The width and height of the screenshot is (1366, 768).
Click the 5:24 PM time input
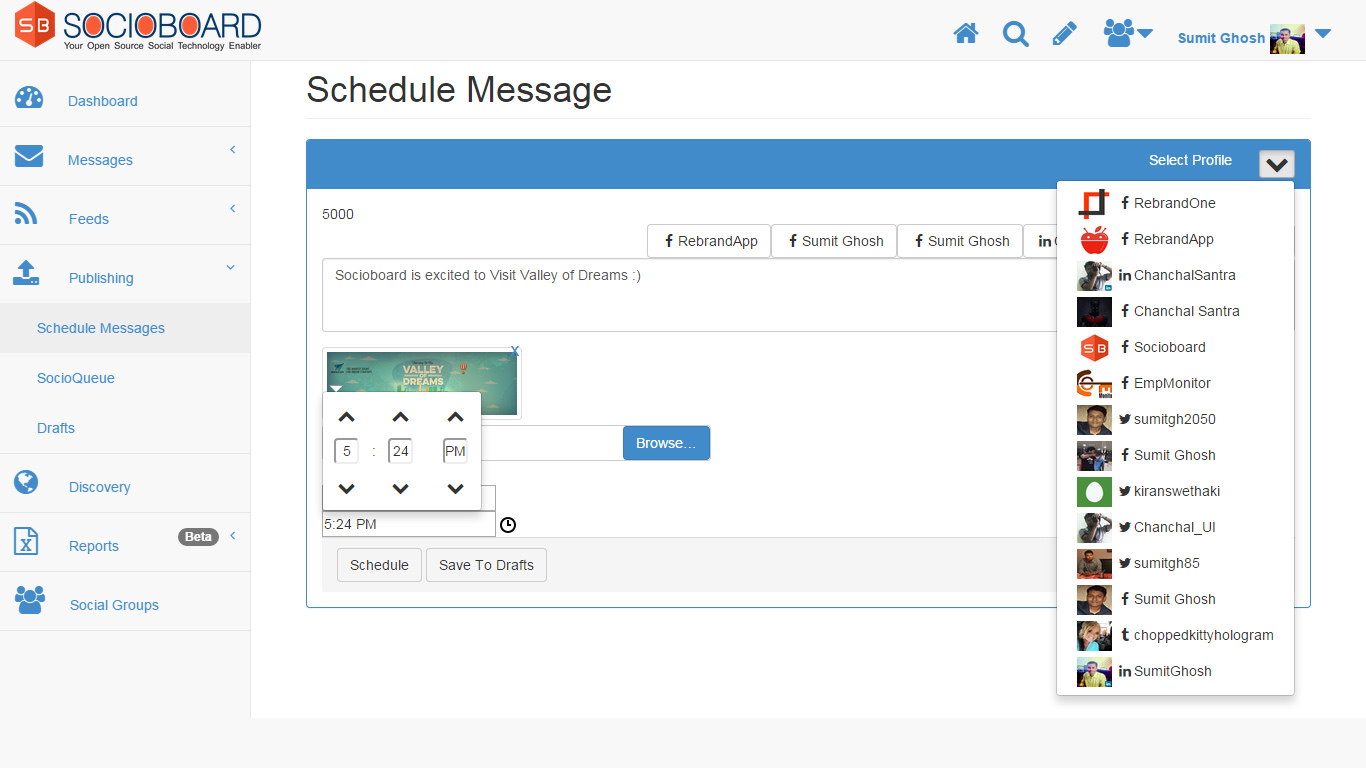(x=408, y=524)
